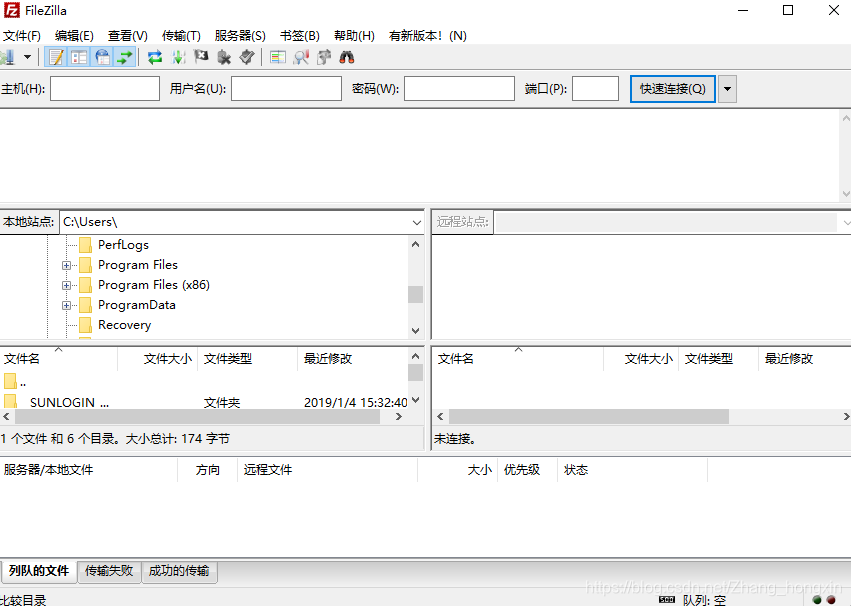Select the parent directory ".." entry

pos(204,382)
